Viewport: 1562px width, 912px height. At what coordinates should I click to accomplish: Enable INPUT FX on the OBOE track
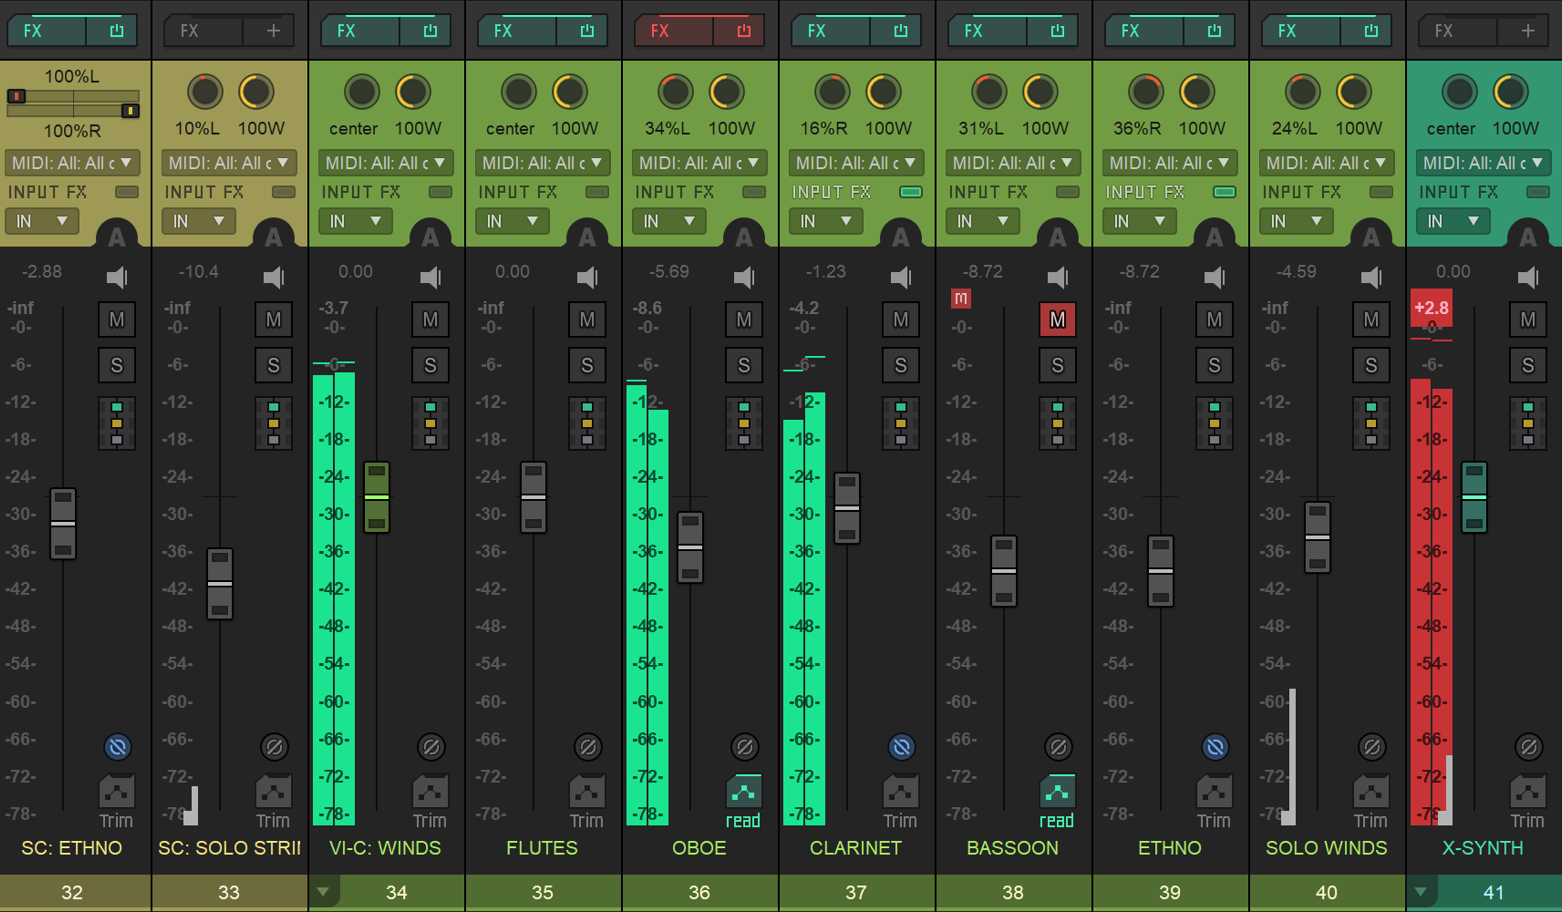(753, 191)
